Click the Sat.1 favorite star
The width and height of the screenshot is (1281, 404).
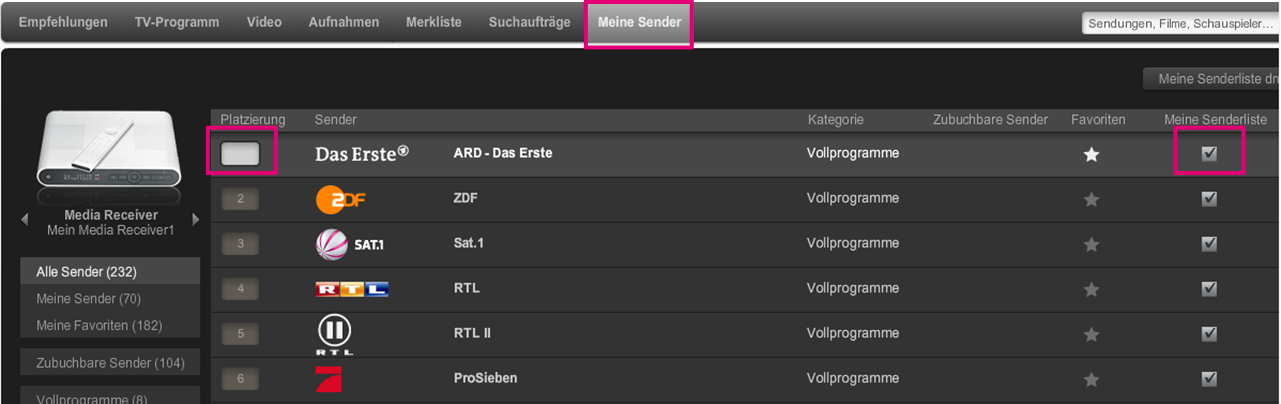[x=1091, y=244]
